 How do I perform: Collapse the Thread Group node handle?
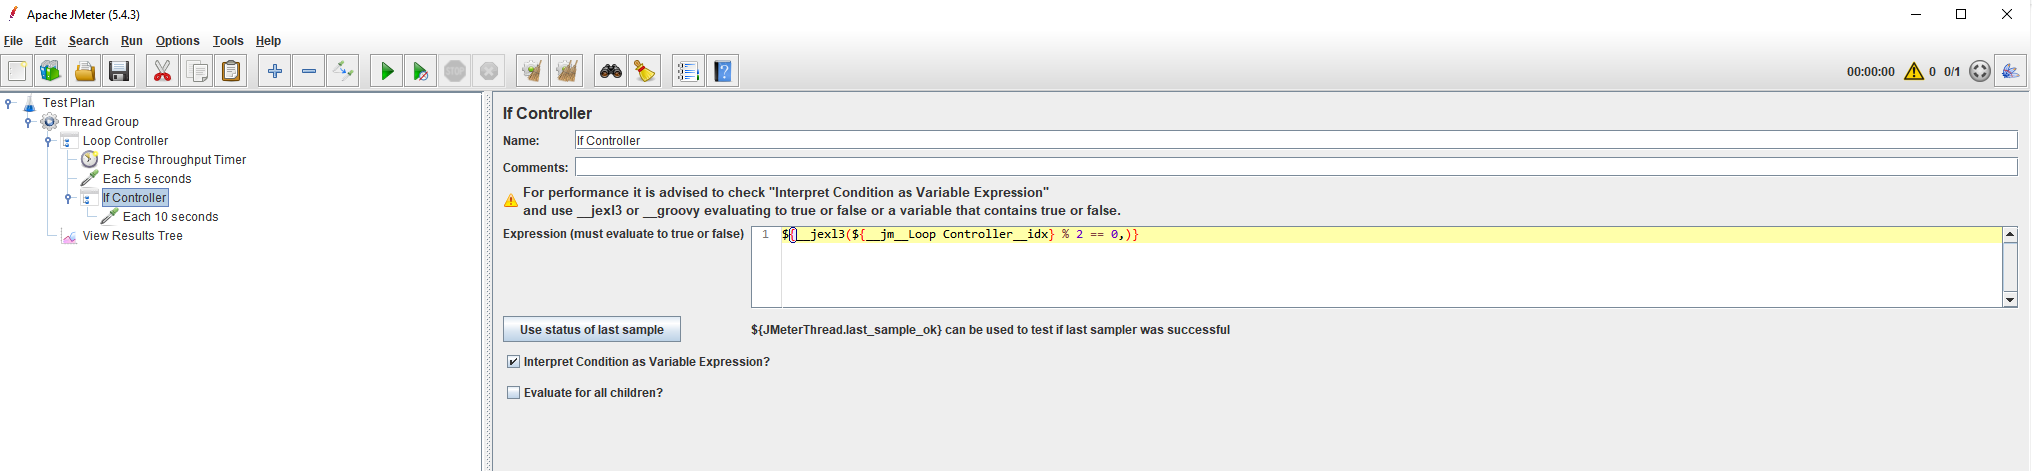(x=29, y=122)
